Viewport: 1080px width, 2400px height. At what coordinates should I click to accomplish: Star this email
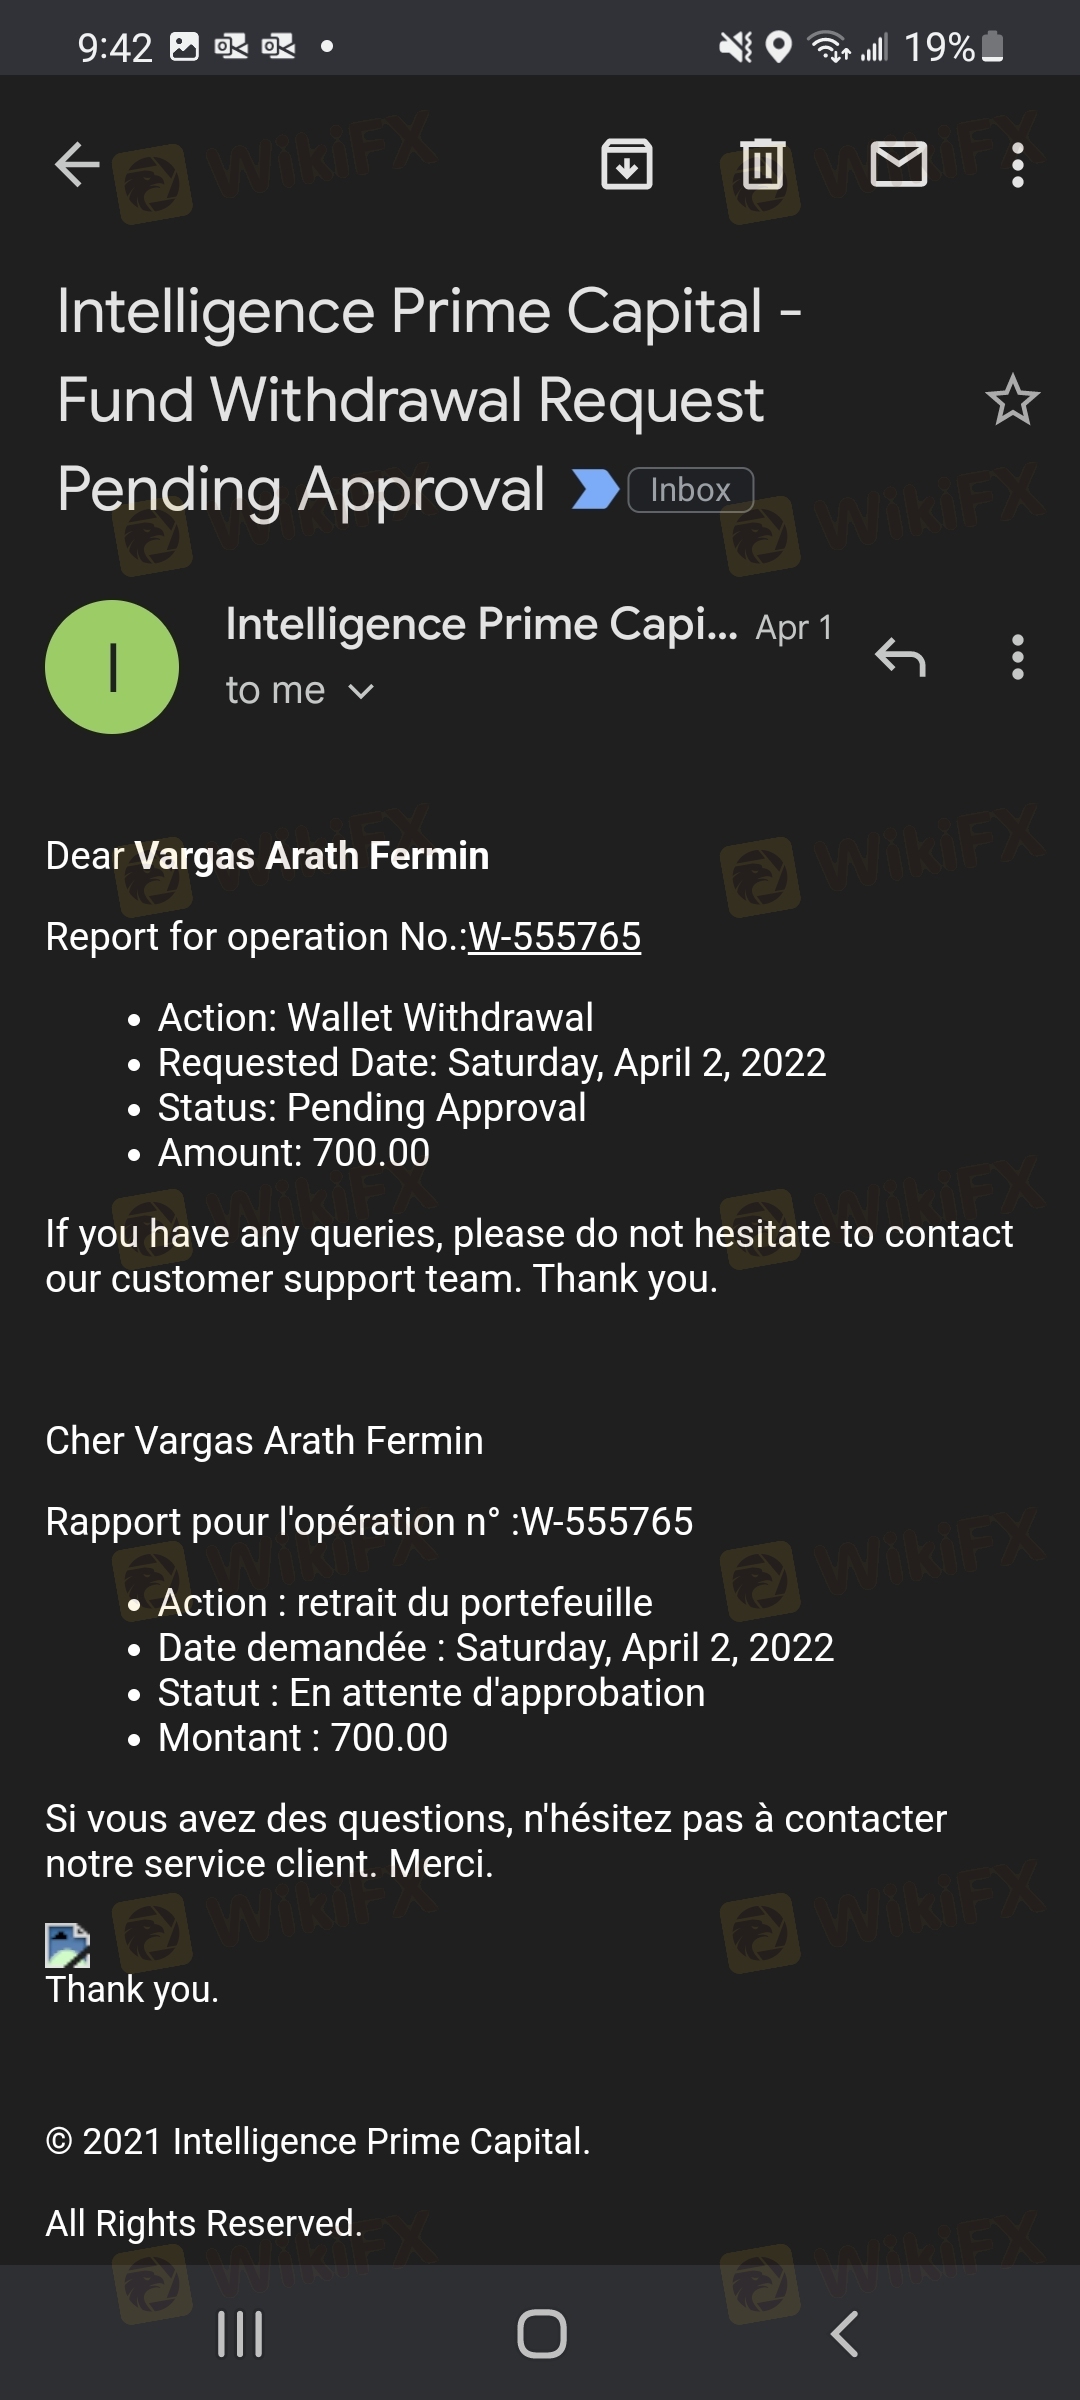[x=1012, y=400]
